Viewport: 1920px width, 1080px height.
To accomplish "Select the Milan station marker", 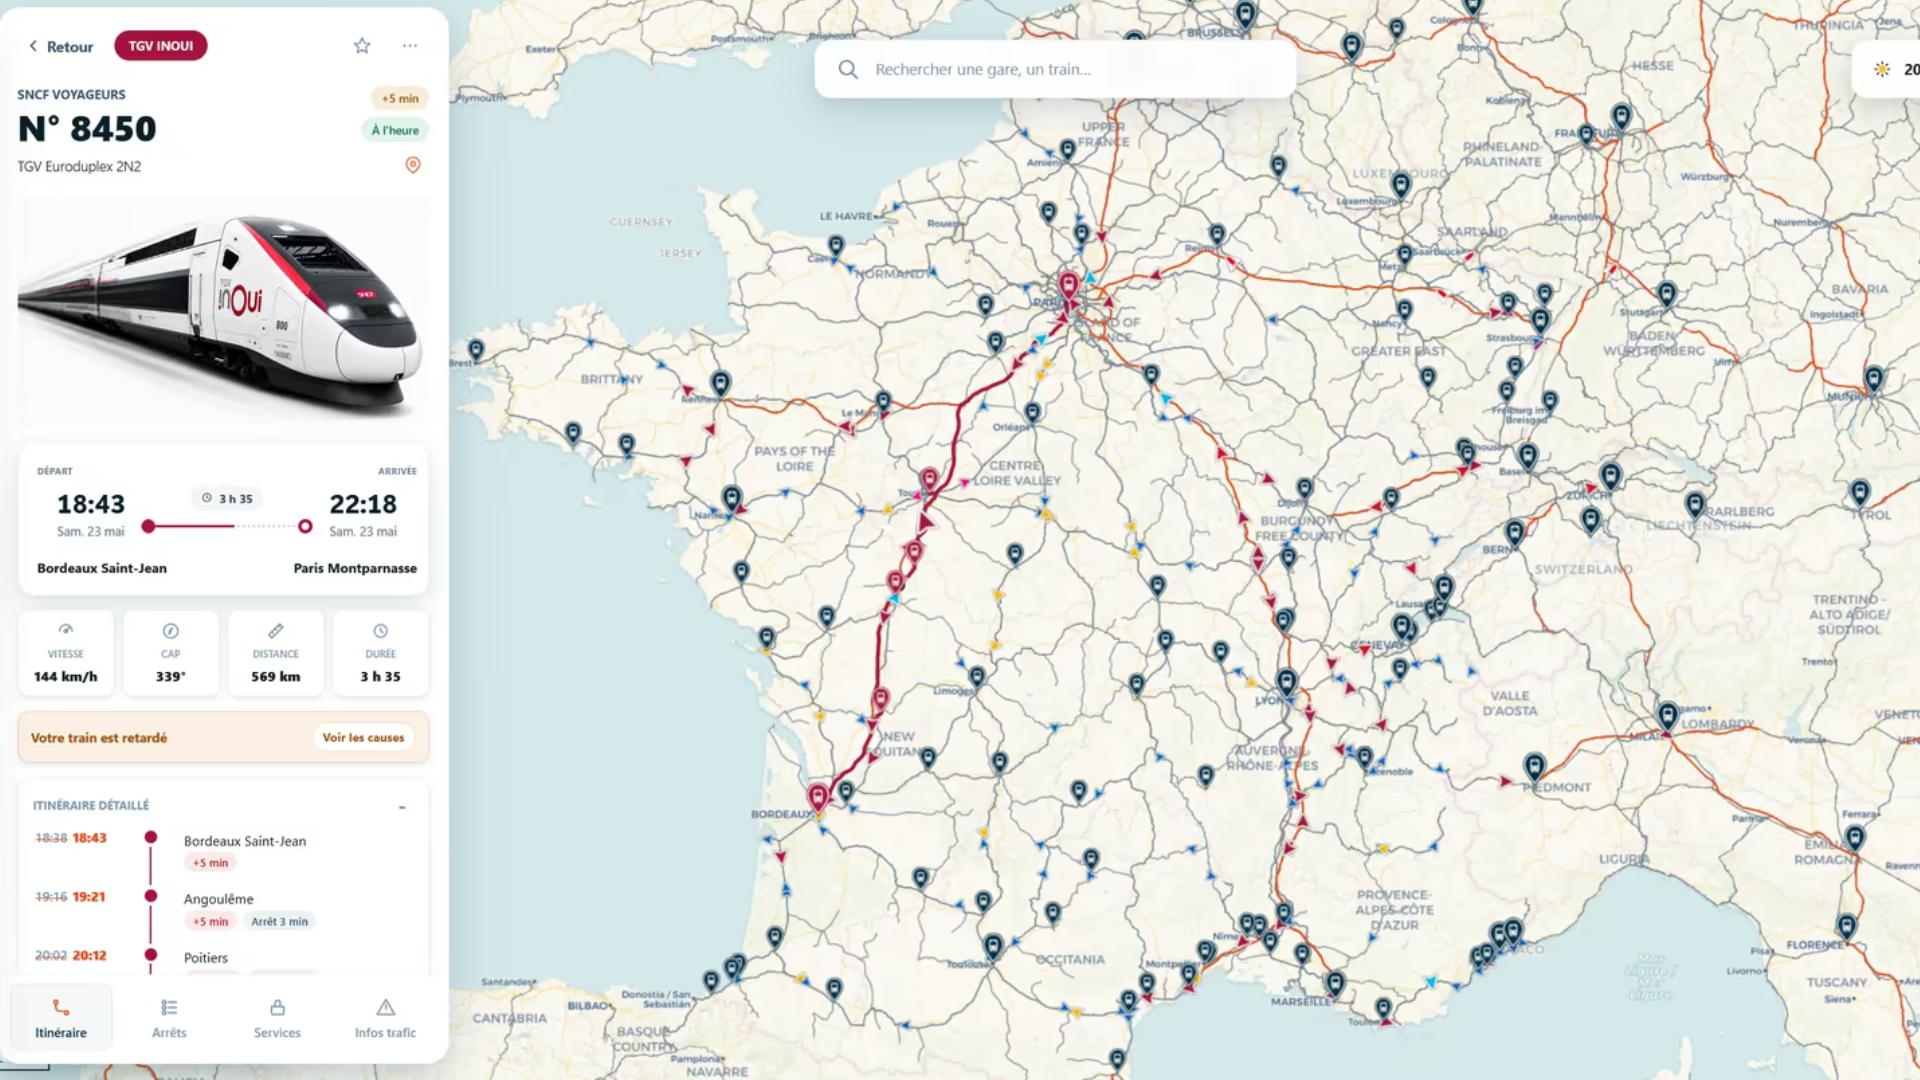I will (1667, 715).
